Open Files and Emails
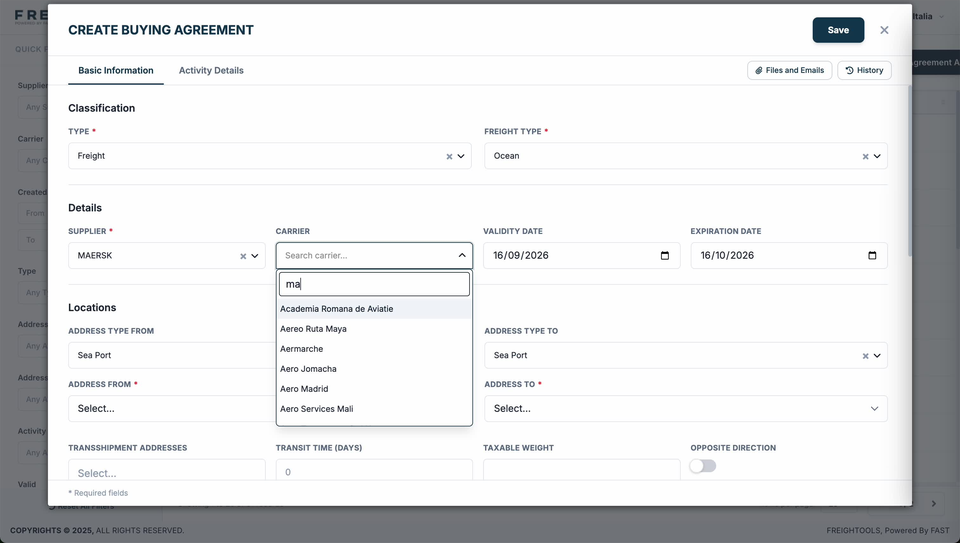The height and width of the screenshot is (543, 960). [x=789, y=70]
